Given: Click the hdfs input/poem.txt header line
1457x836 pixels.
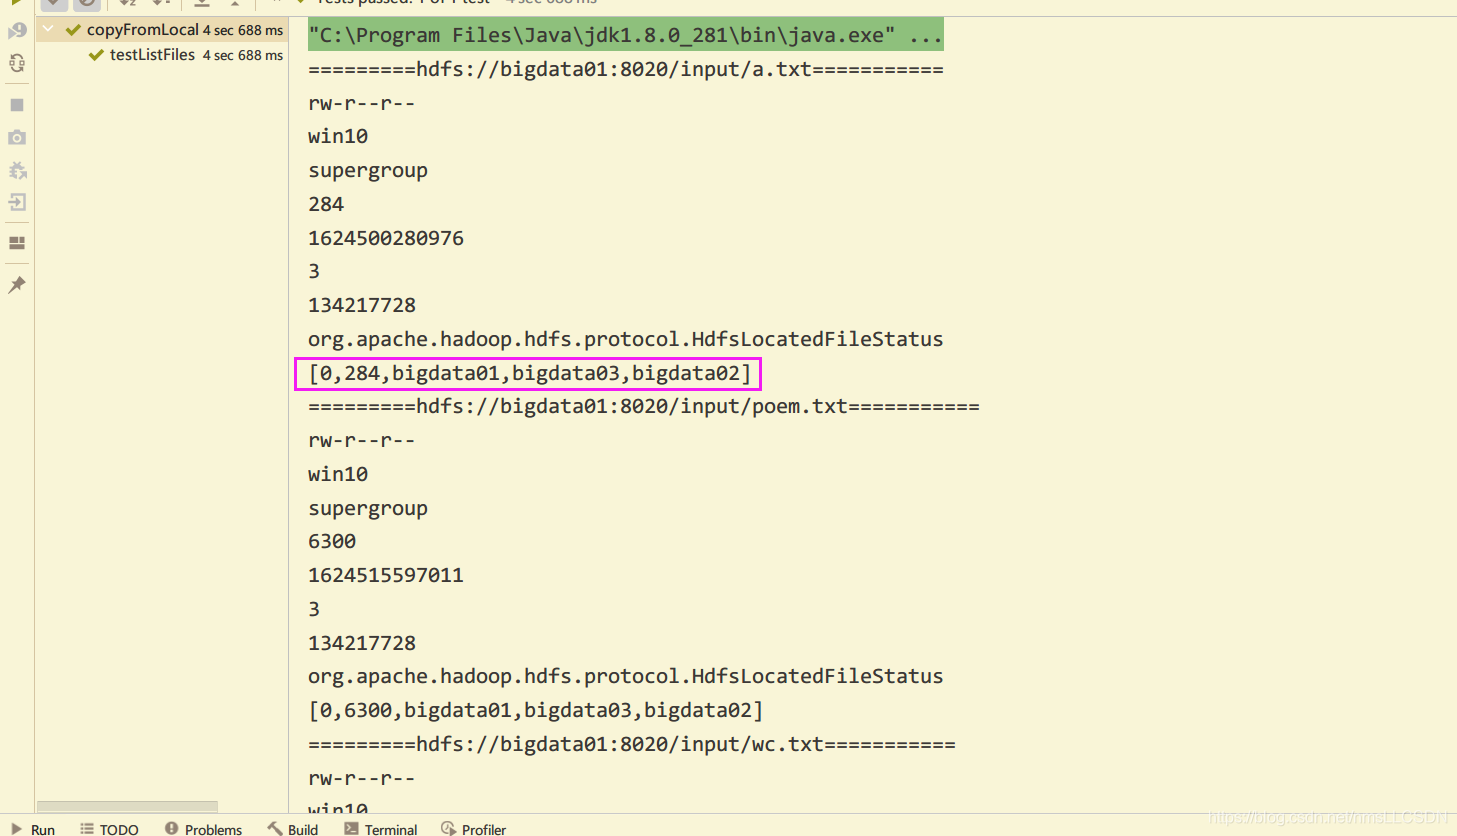Looking at the screenshot, I should click(644, 406).
